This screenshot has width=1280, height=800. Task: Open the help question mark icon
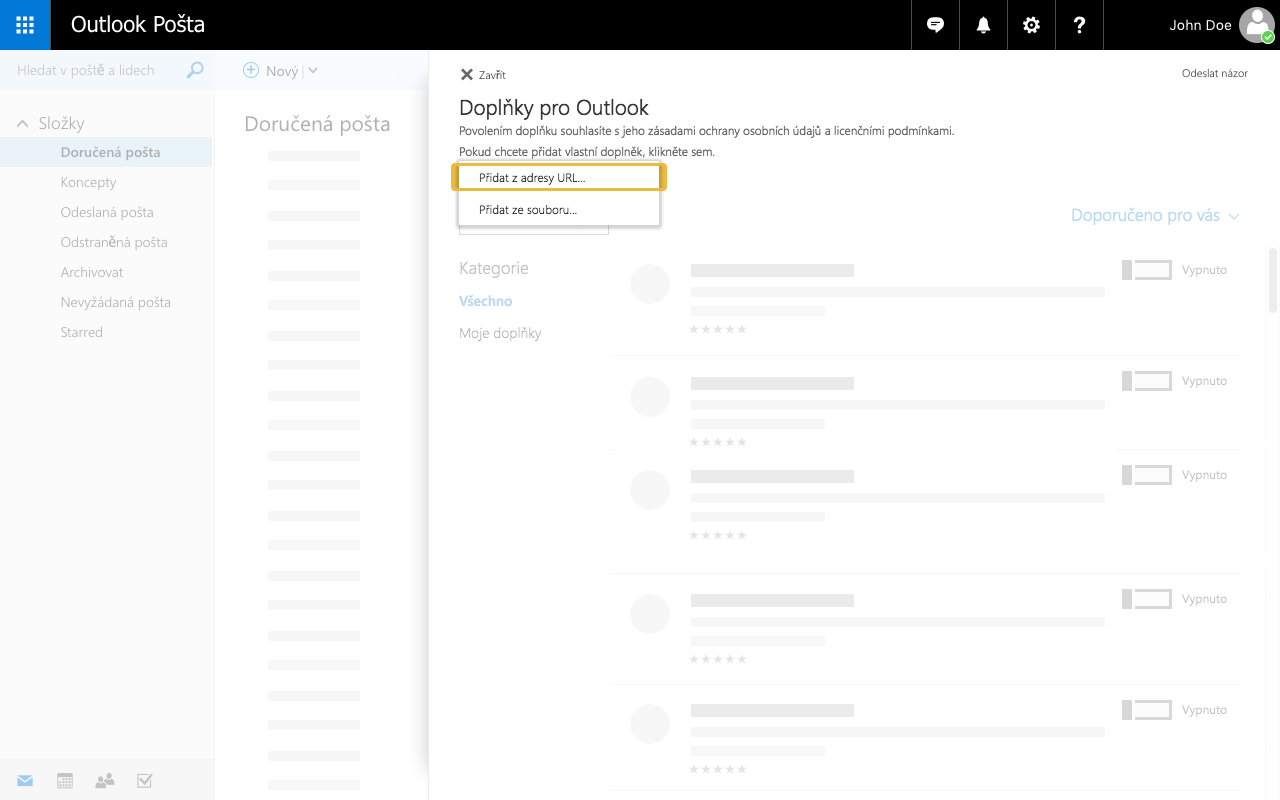(x=1079, y=25)
